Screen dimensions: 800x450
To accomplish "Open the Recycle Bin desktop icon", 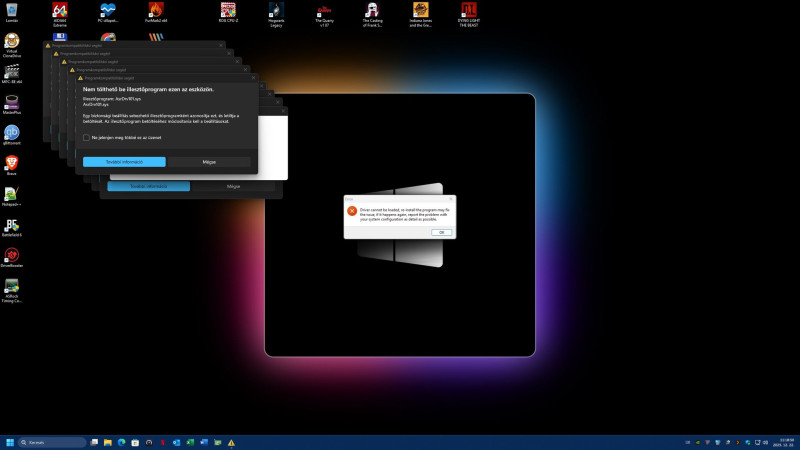I will coord(12,13).
